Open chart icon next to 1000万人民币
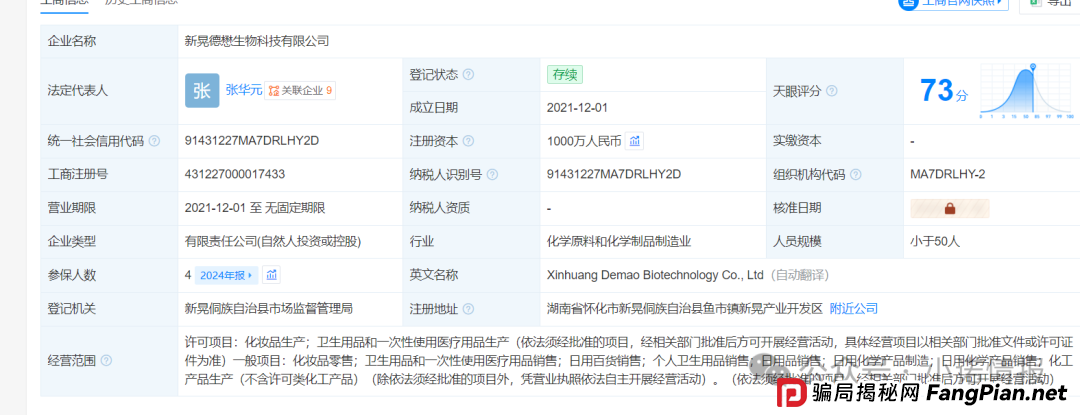 point(635,141)
